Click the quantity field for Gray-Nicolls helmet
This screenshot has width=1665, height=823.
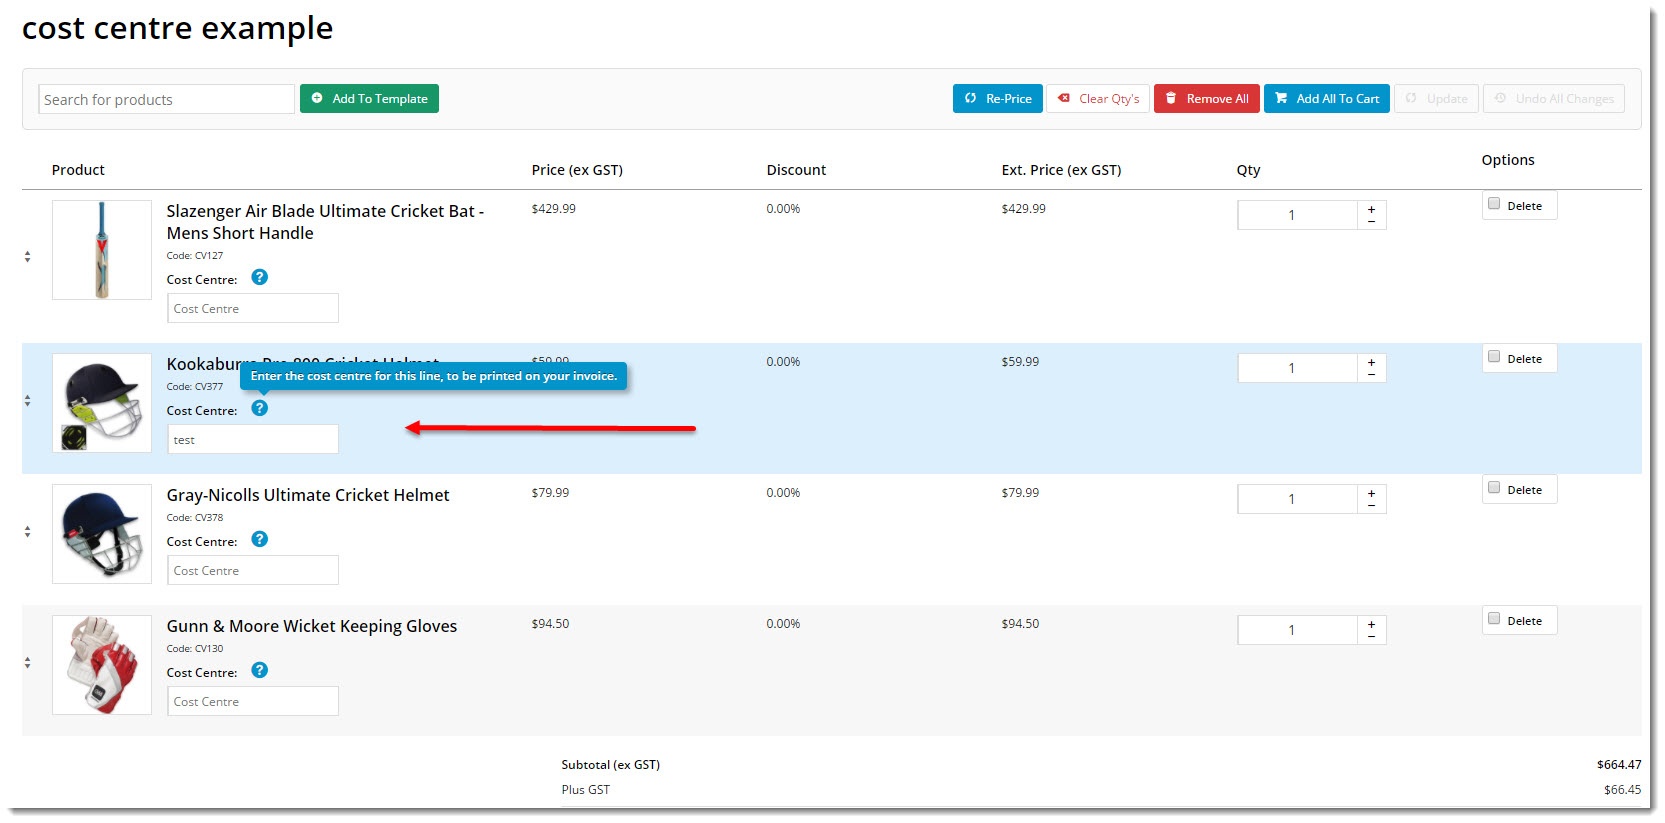point(1297,499)
